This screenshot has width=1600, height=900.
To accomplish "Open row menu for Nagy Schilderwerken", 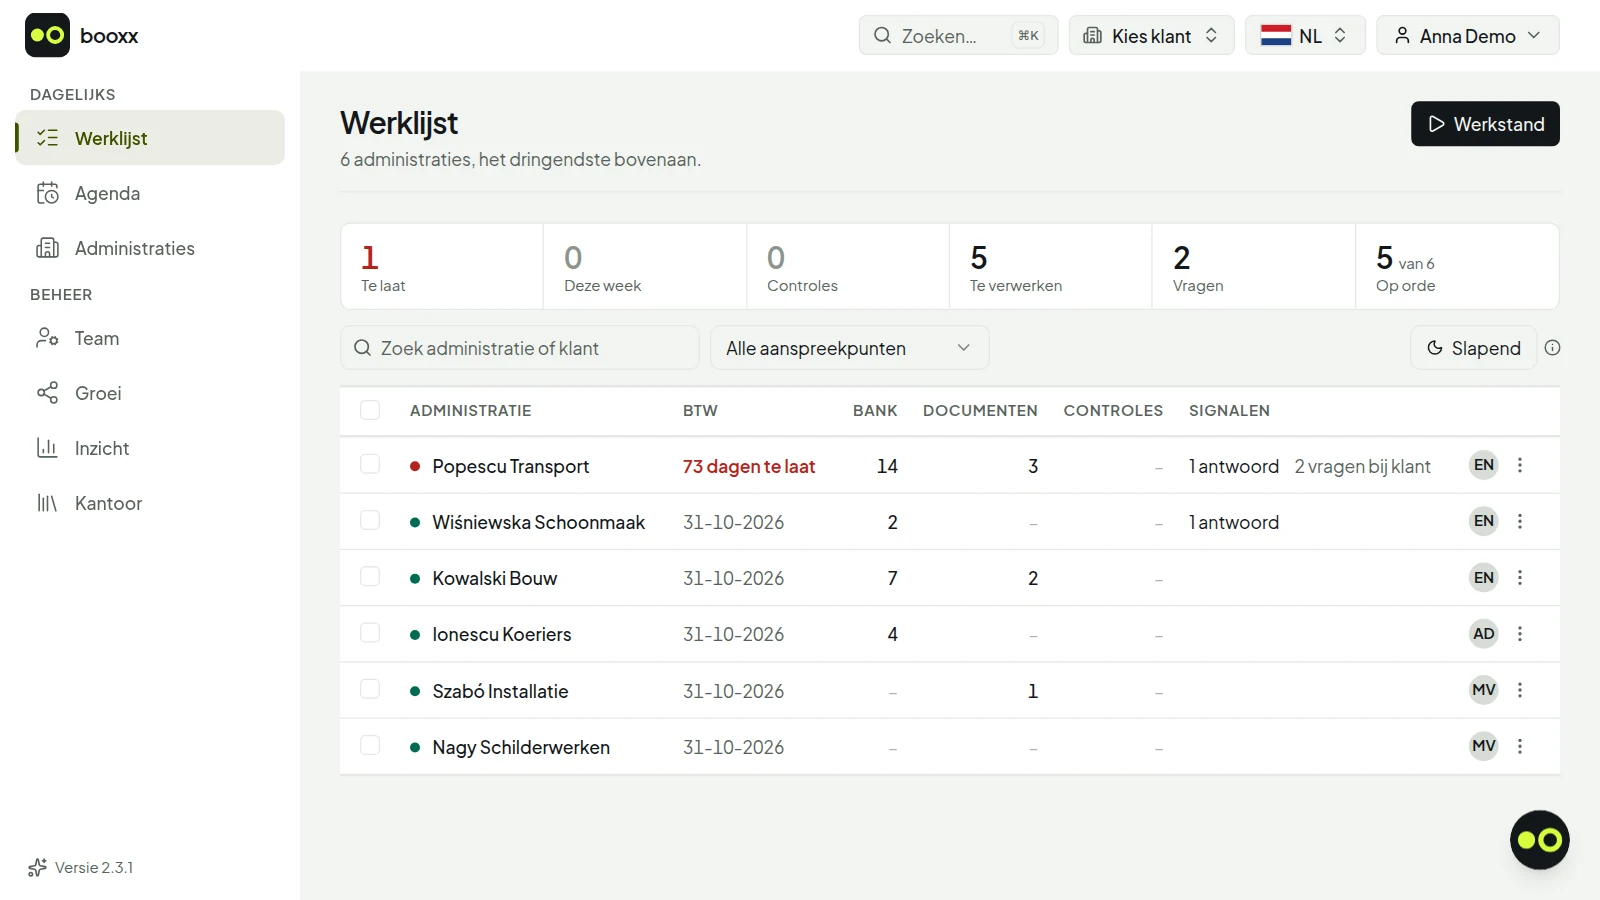I will (1520, 746).
